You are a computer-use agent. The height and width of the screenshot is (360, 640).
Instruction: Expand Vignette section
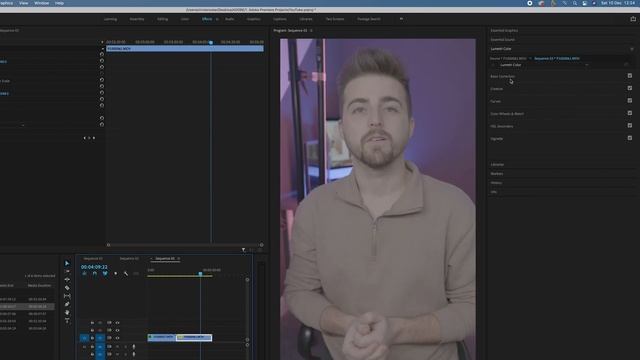(497, 139)
